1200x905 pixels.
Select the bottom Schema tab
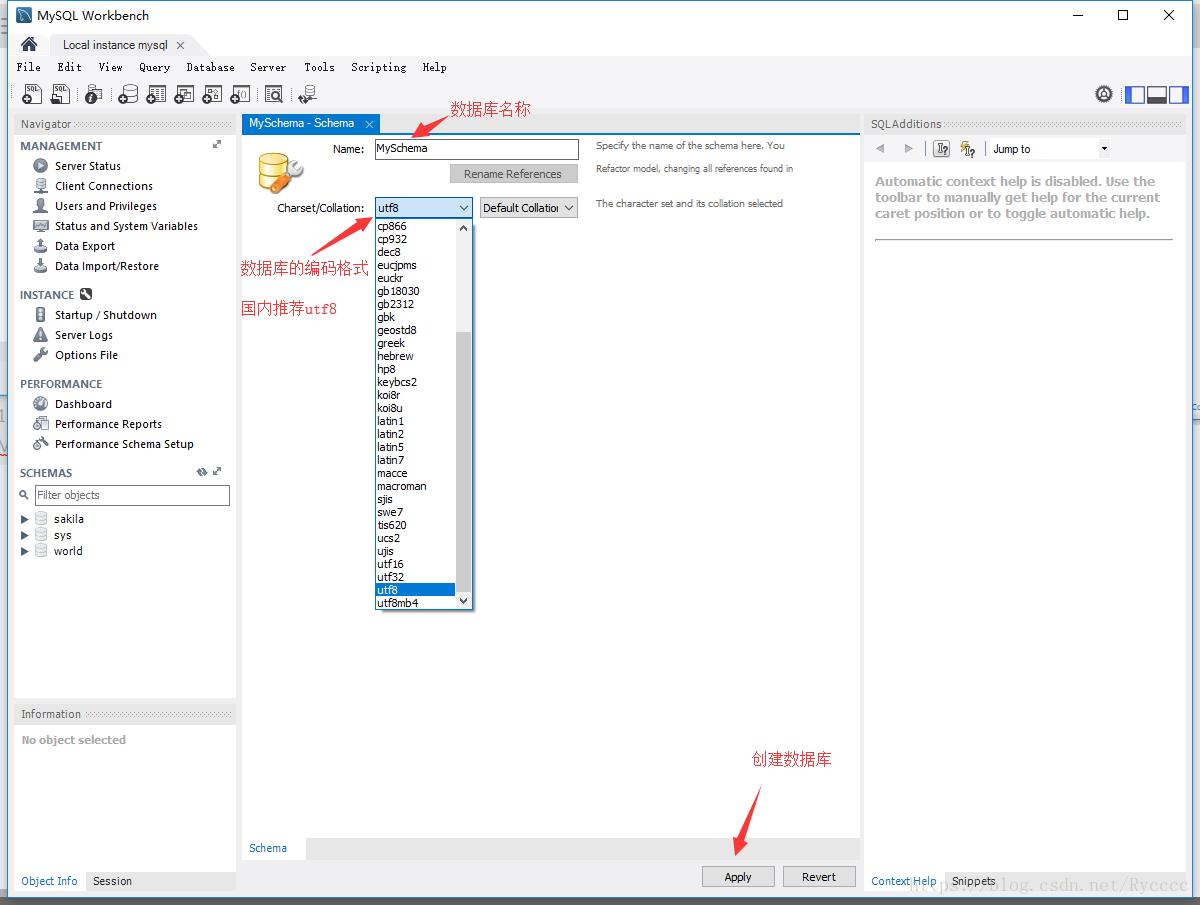coord(268,848)
